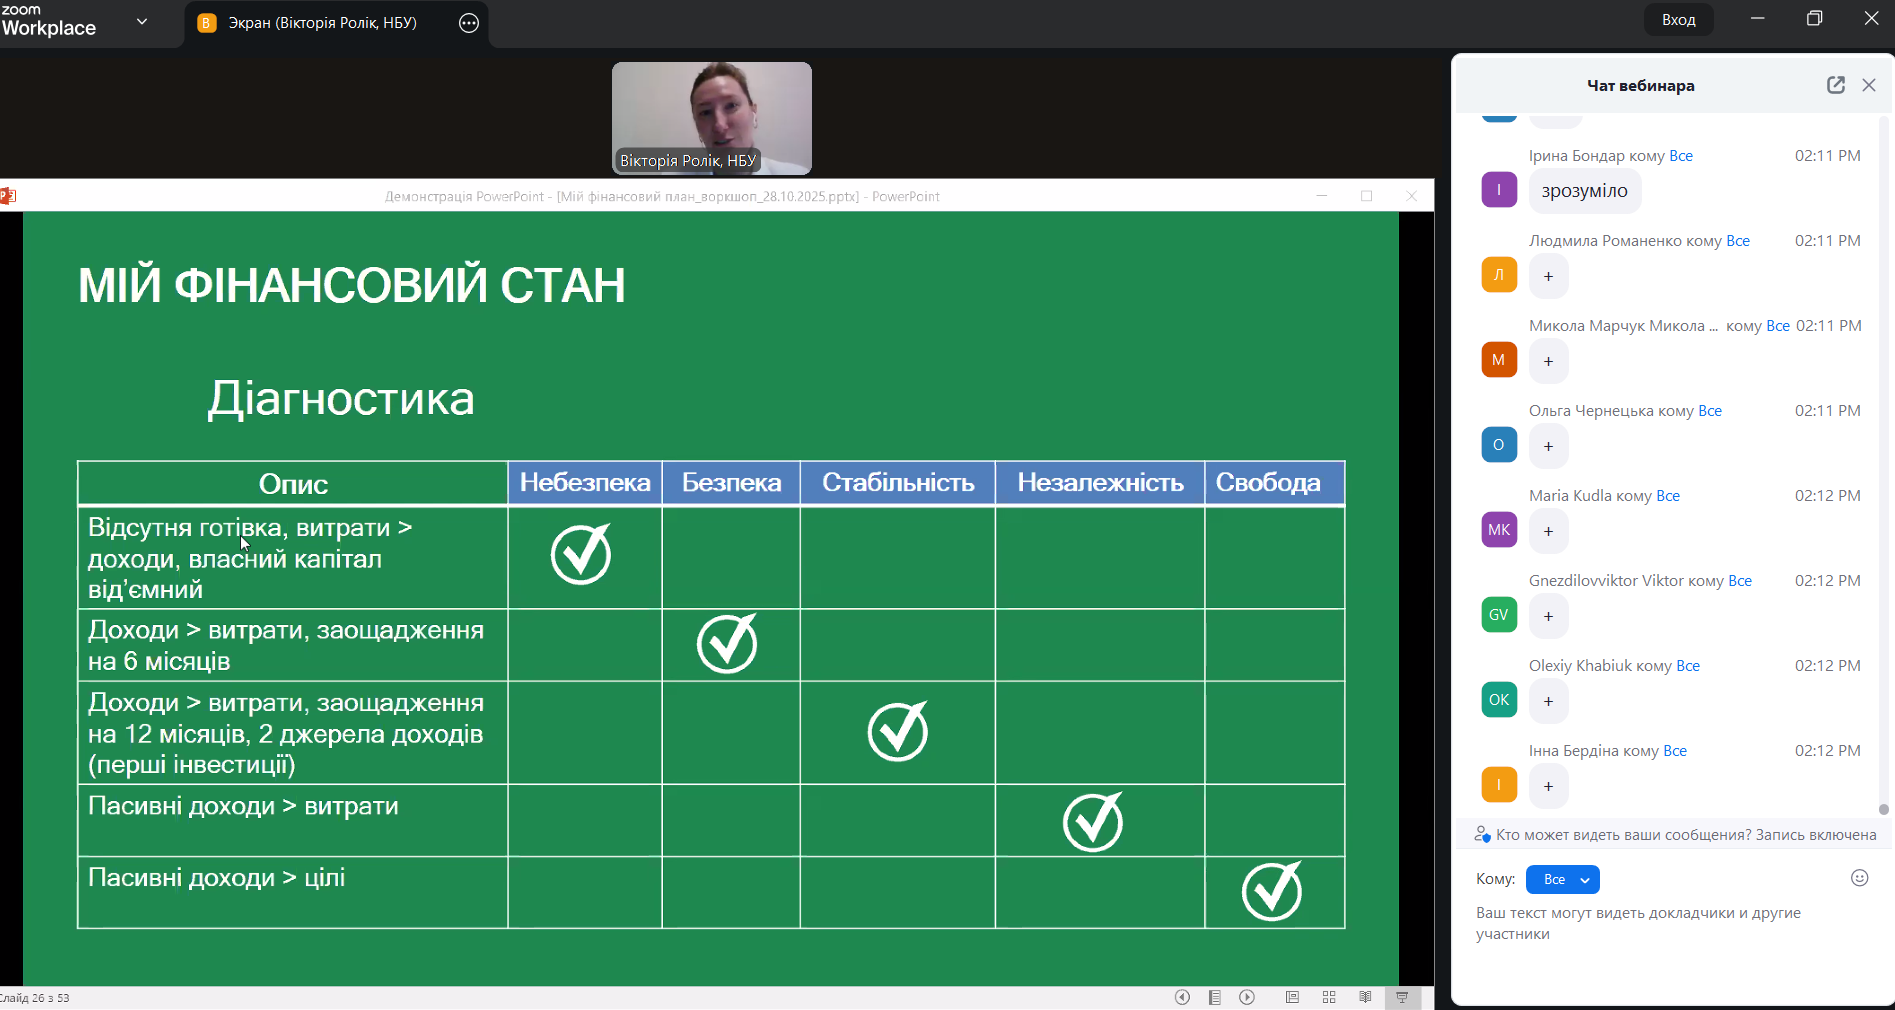
Task: Pop out the webinar chat panel
Action: tap(1835, 85)
